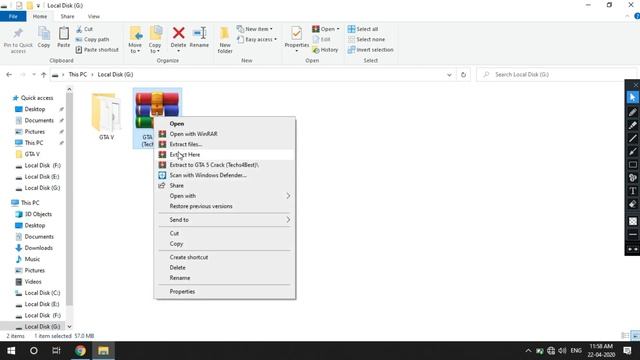Click Copy path in ribbon
The width and height of the screenshot is (640, 360).
pos(92,39)
